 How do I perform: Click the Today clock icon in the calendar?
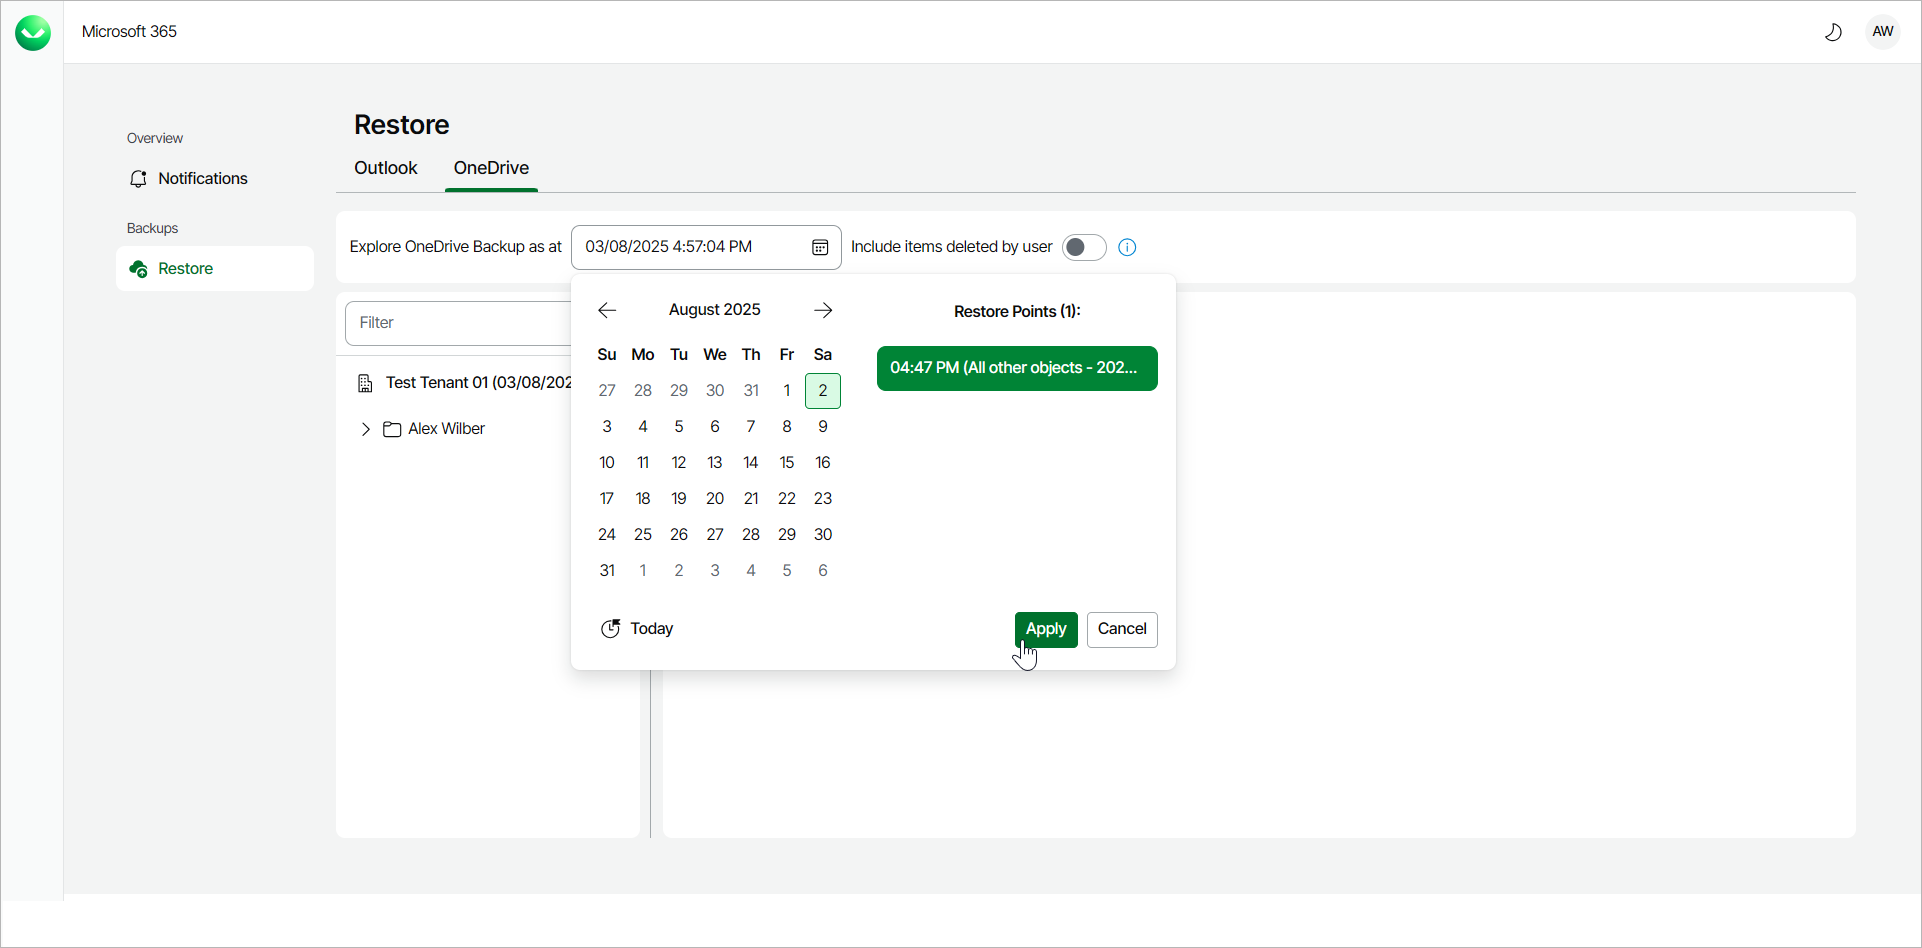pos(610,629)
